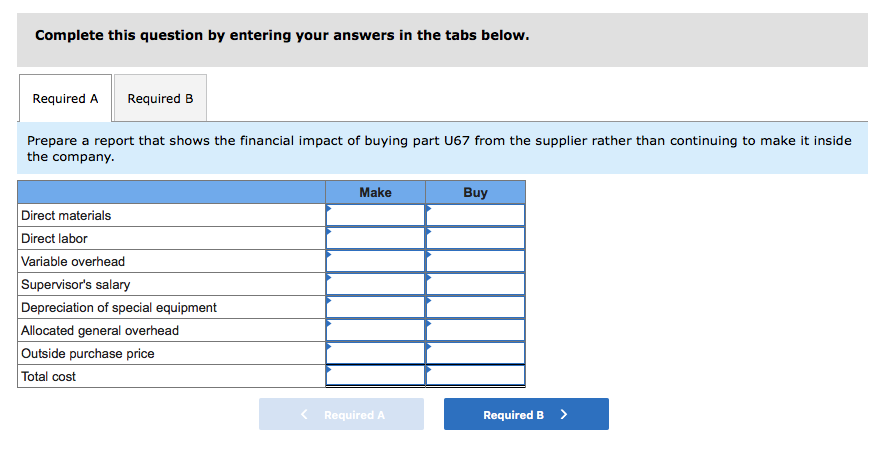Click Make cell for Supervisor's salary
This screenshot has width=891, height=458.
click(375, 285)
